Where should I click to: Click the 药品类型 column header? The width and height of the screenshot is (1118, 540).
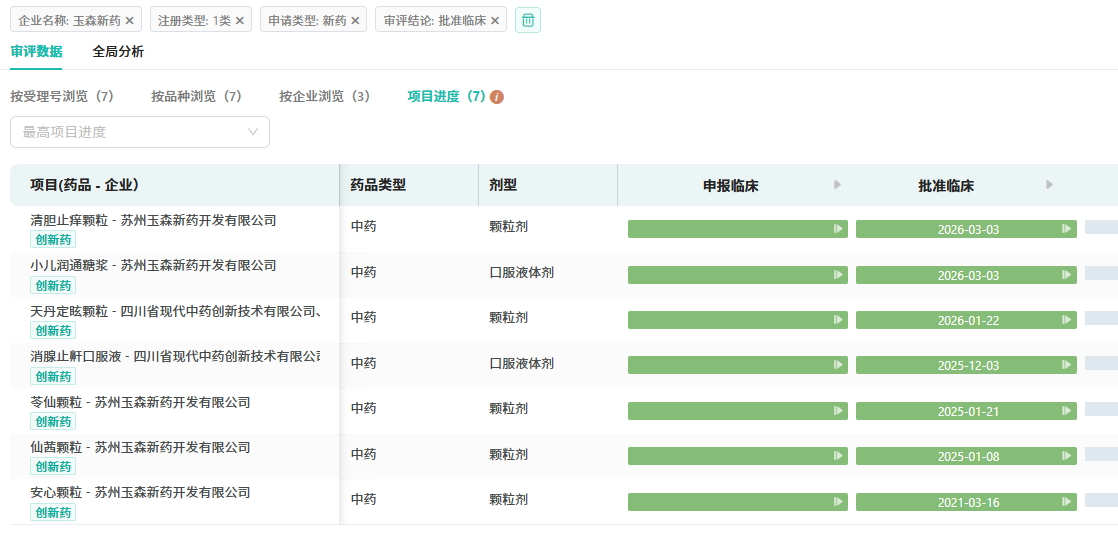tap(378, 185)
